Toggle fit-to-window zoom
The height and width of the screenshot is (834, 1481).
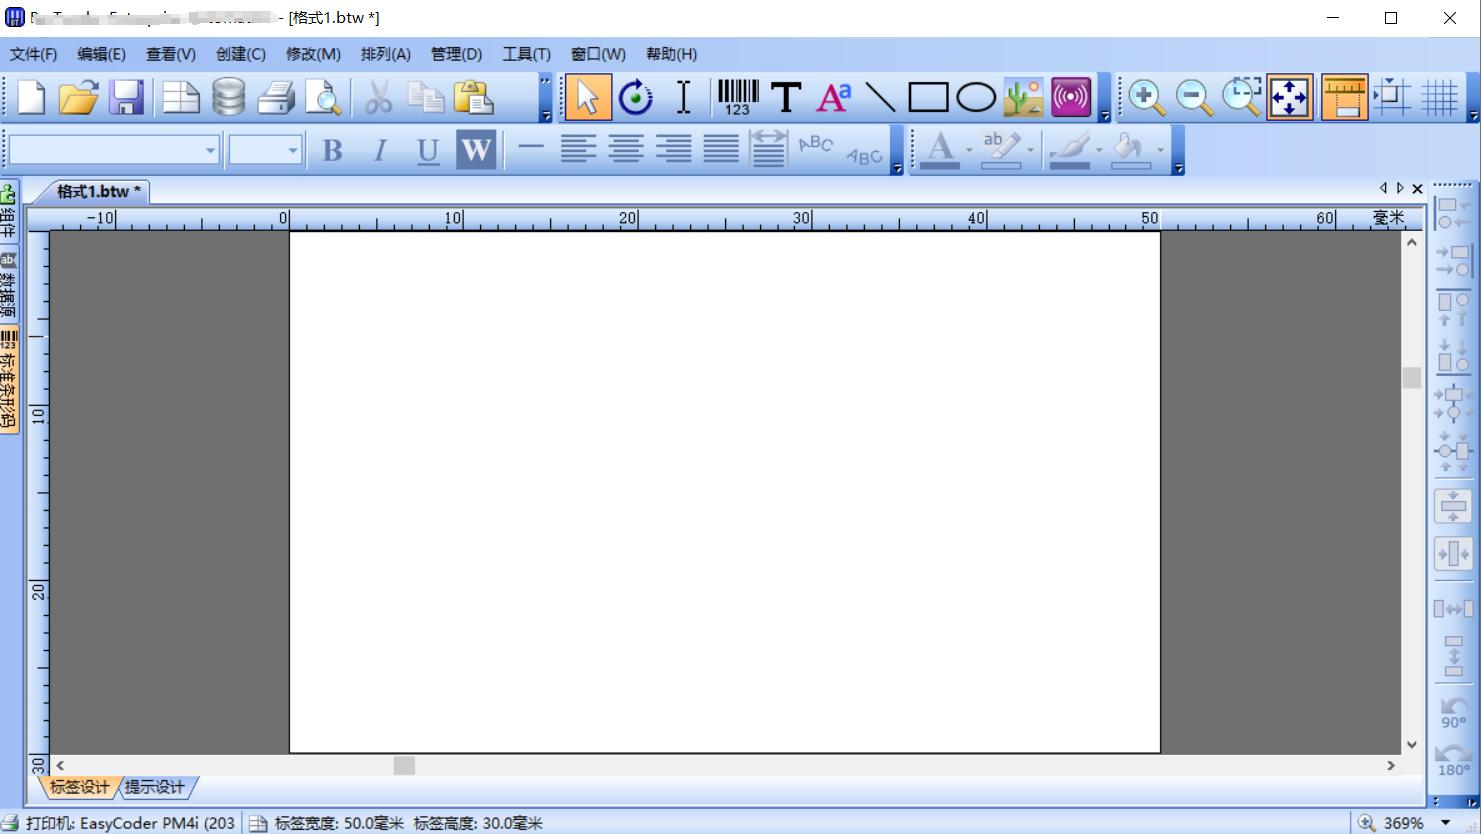click(1290, 97)
